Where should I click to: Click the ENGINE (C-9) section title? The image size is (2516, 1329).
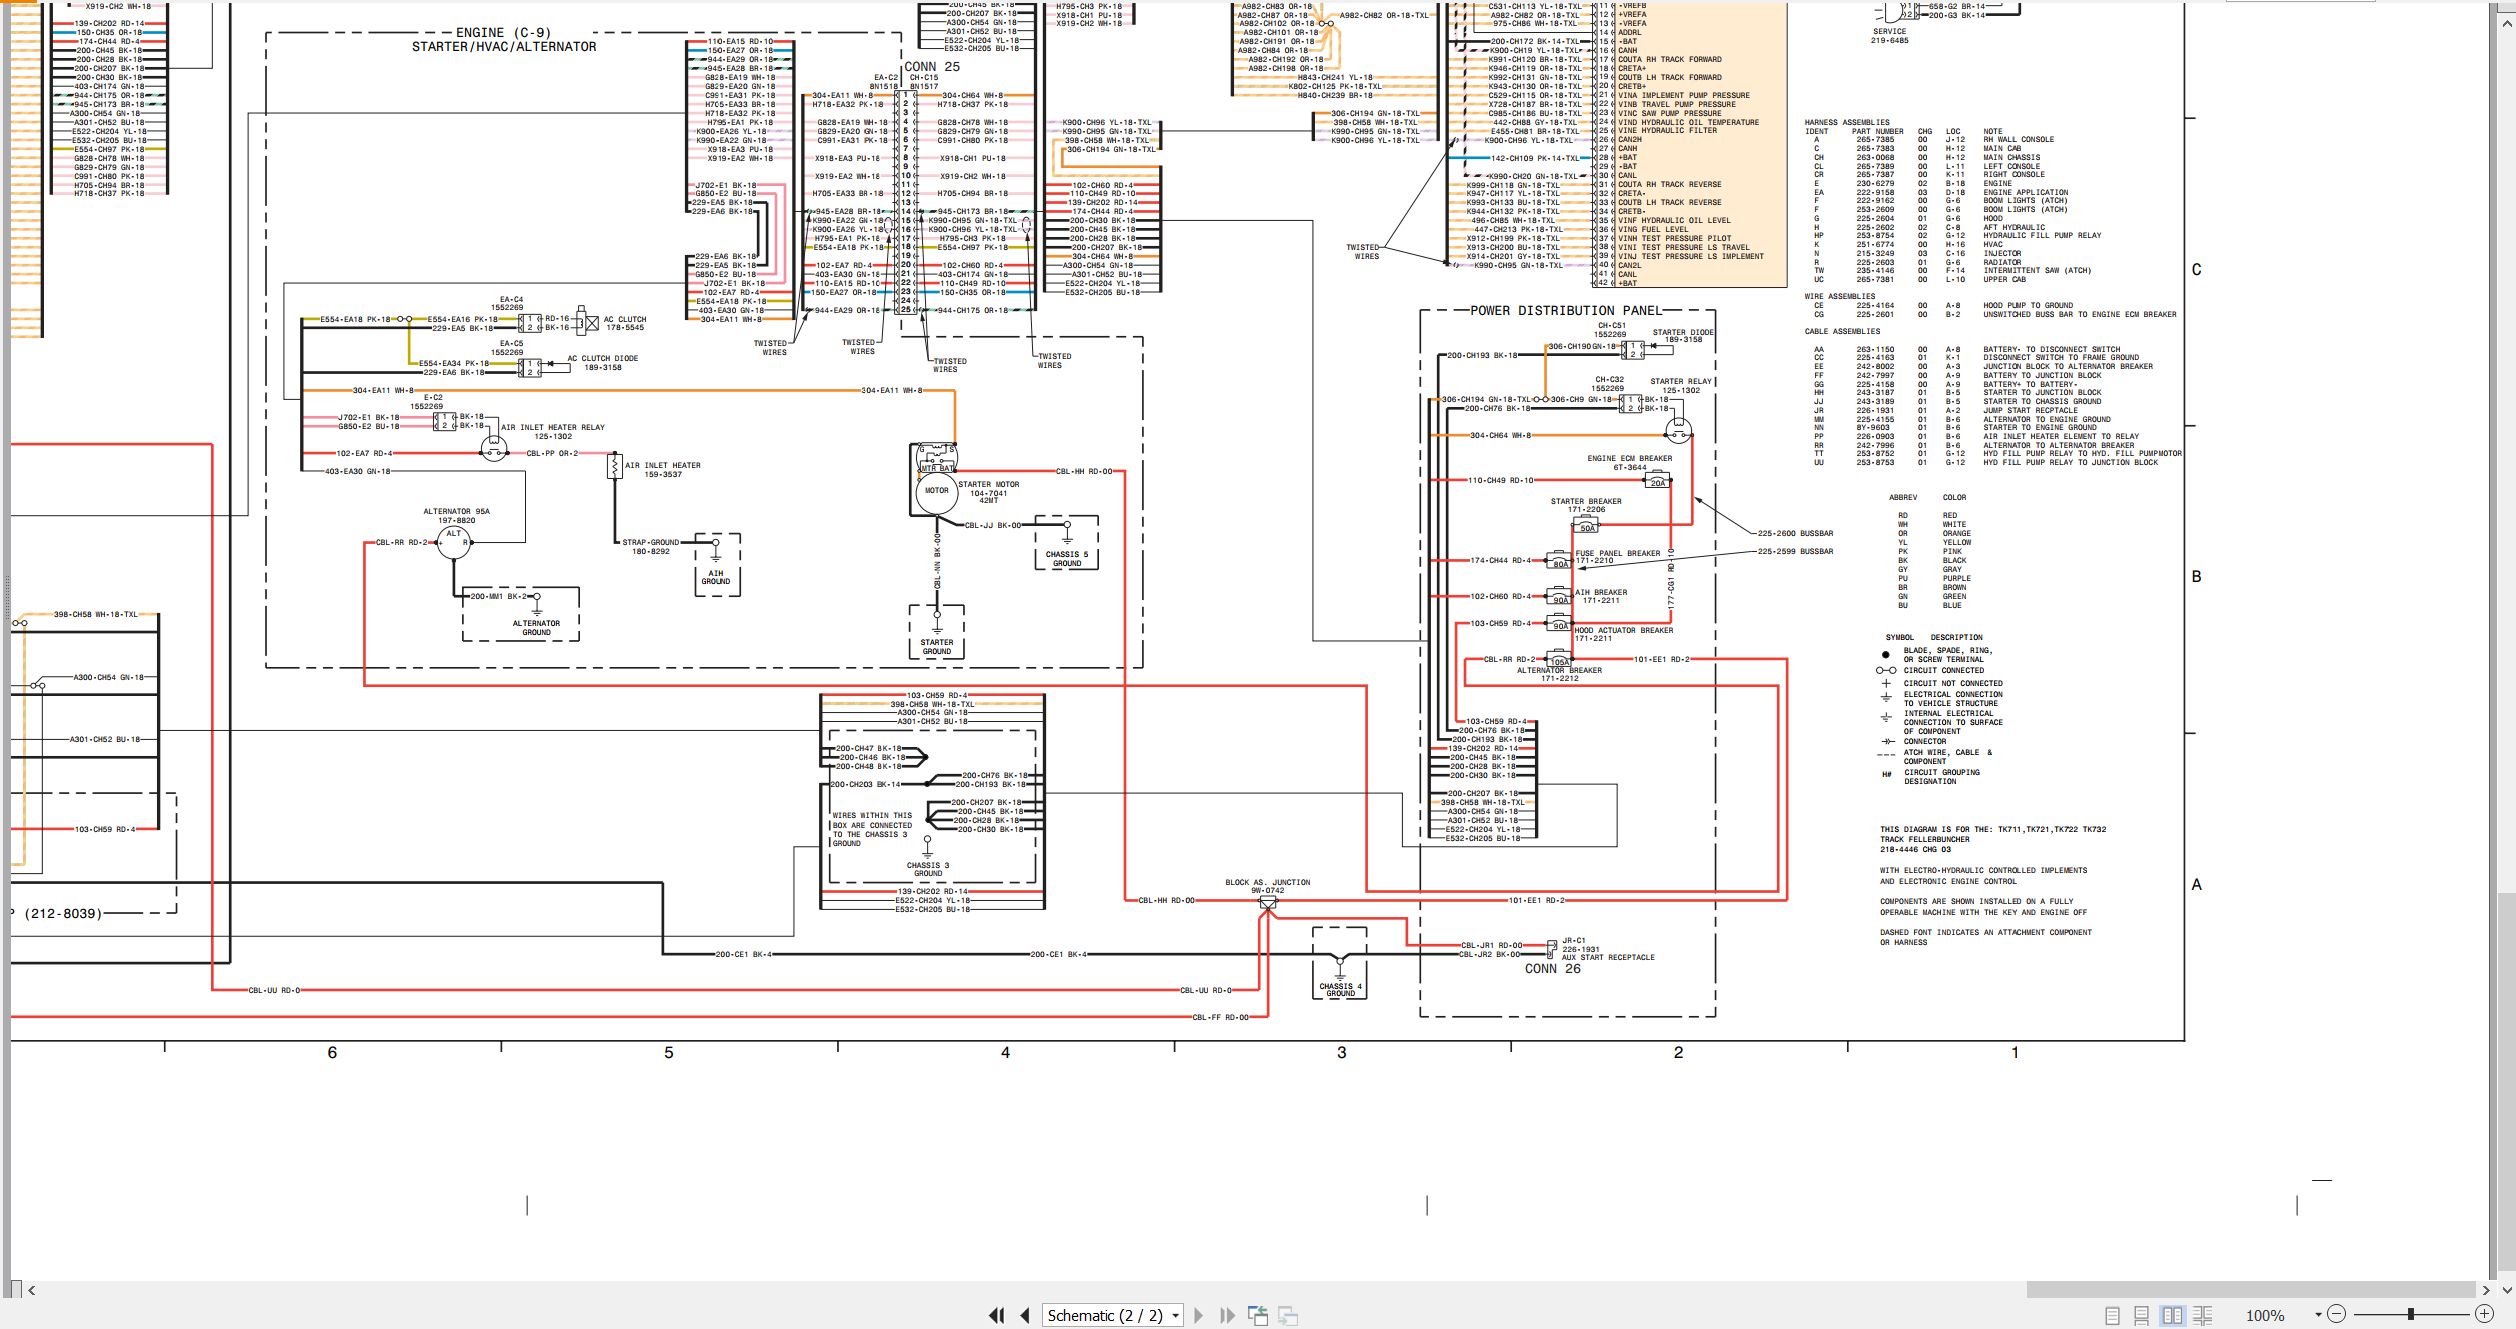[x=503, y=33]
